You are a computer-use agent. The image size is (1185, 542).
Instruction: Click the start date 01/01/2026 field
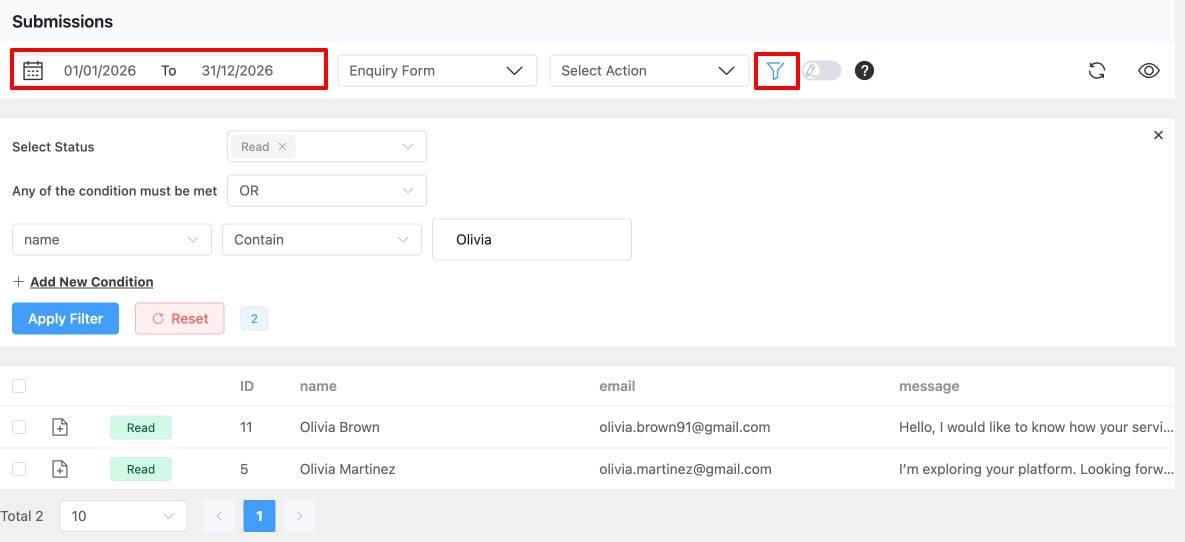(100, 70)
